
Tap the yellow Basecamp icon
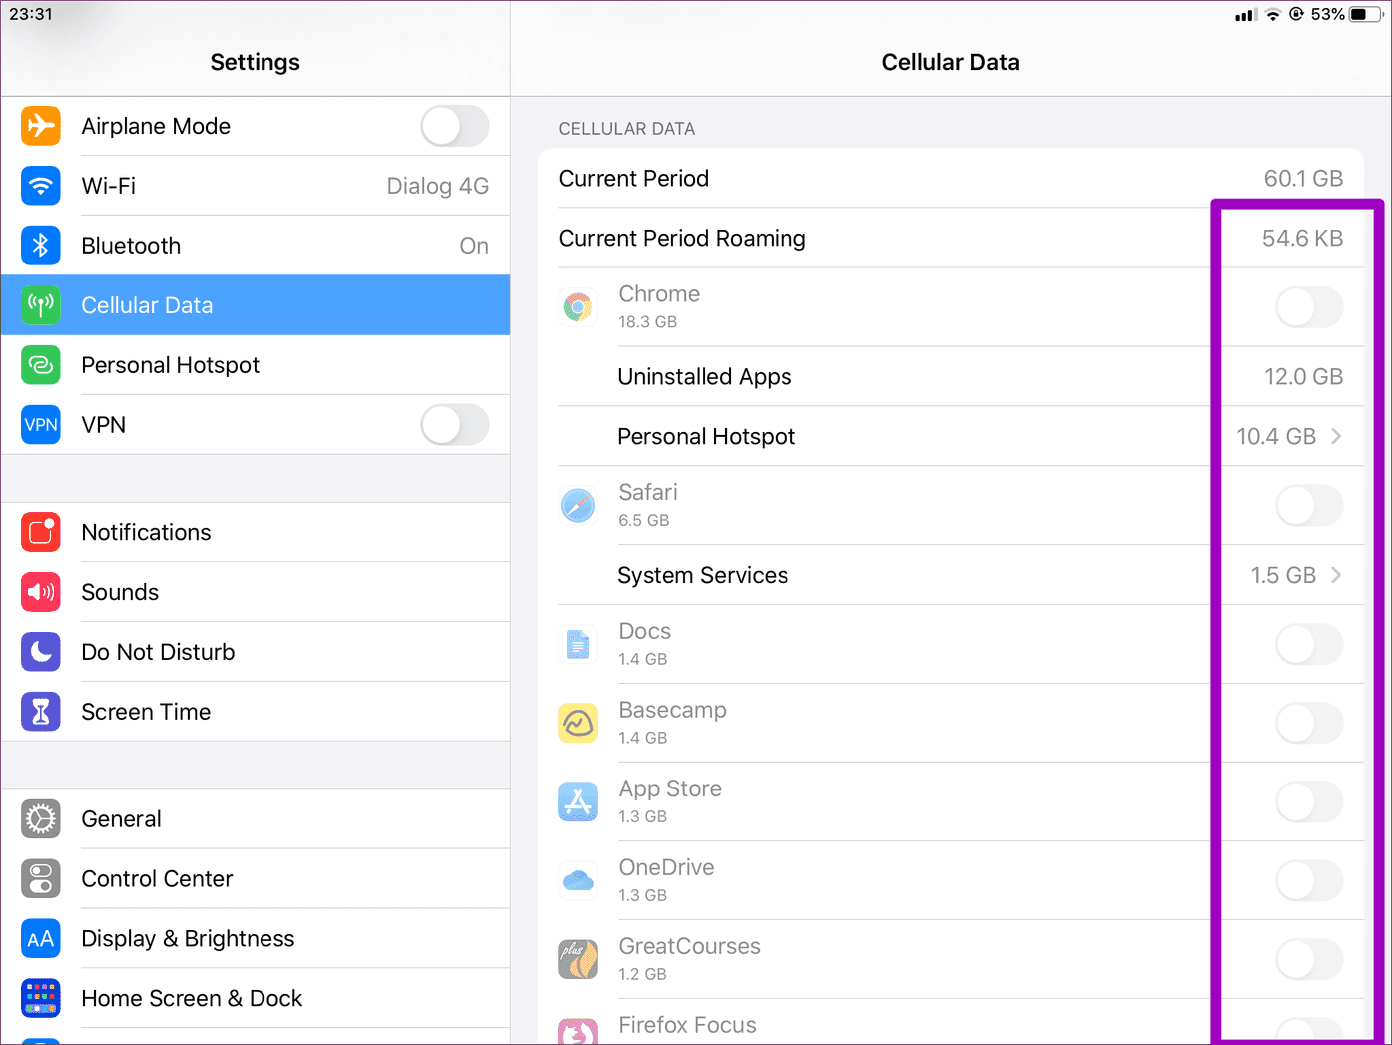click(x=578, y=723)
